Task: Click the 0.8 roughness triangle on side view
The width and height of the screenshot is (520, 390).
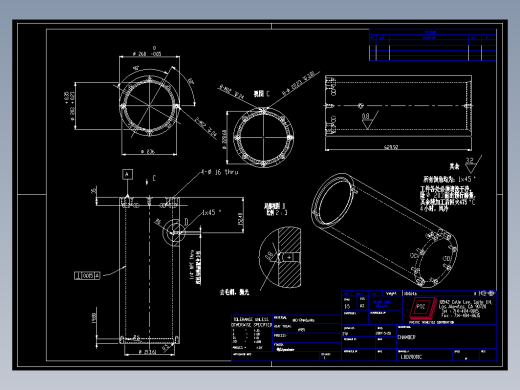Action: [x=369, y=119]
